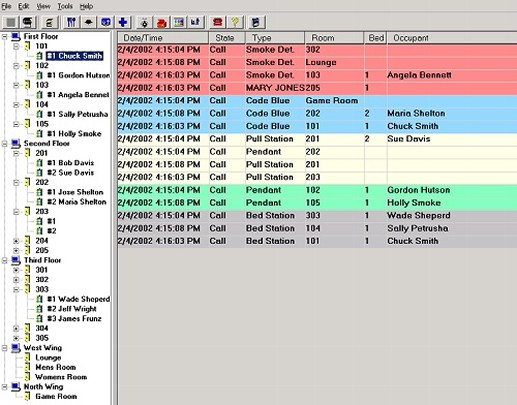Open the Tools menu
This screenshot has width=517, height=405.
(x=65, y=6)
